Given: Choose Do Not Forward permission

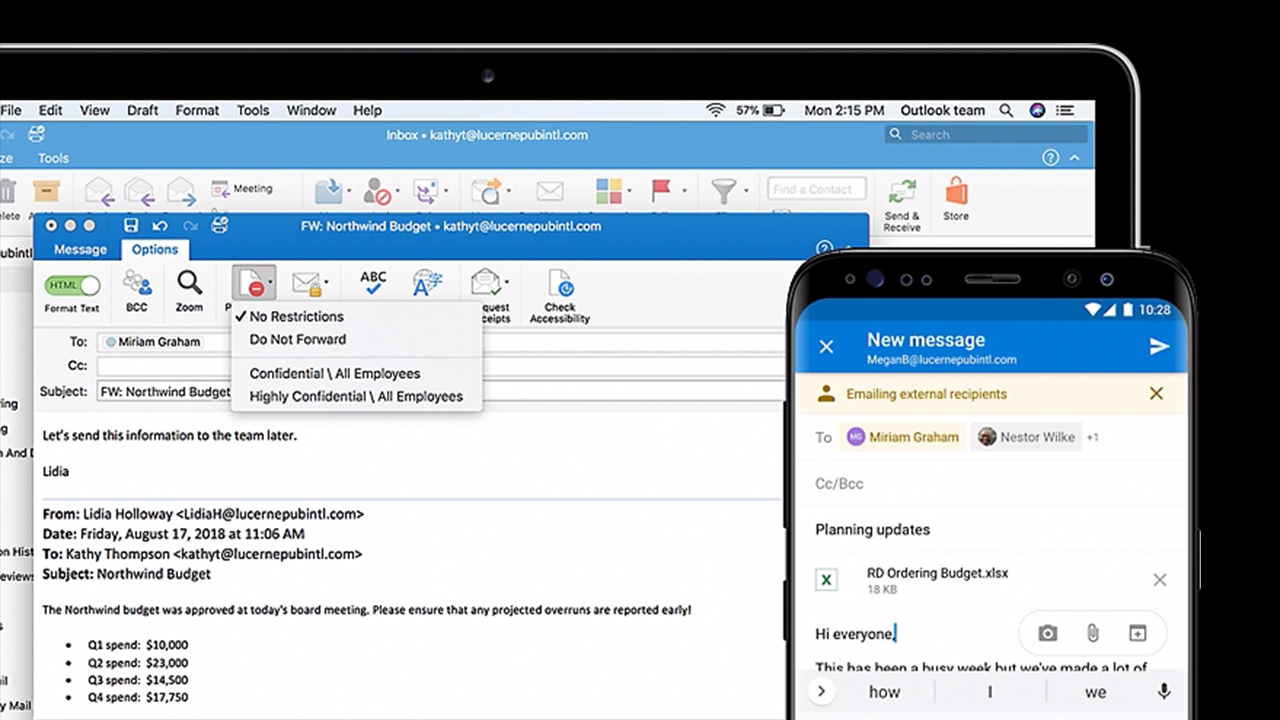Looking at the screenshot, I should (297, 339).
